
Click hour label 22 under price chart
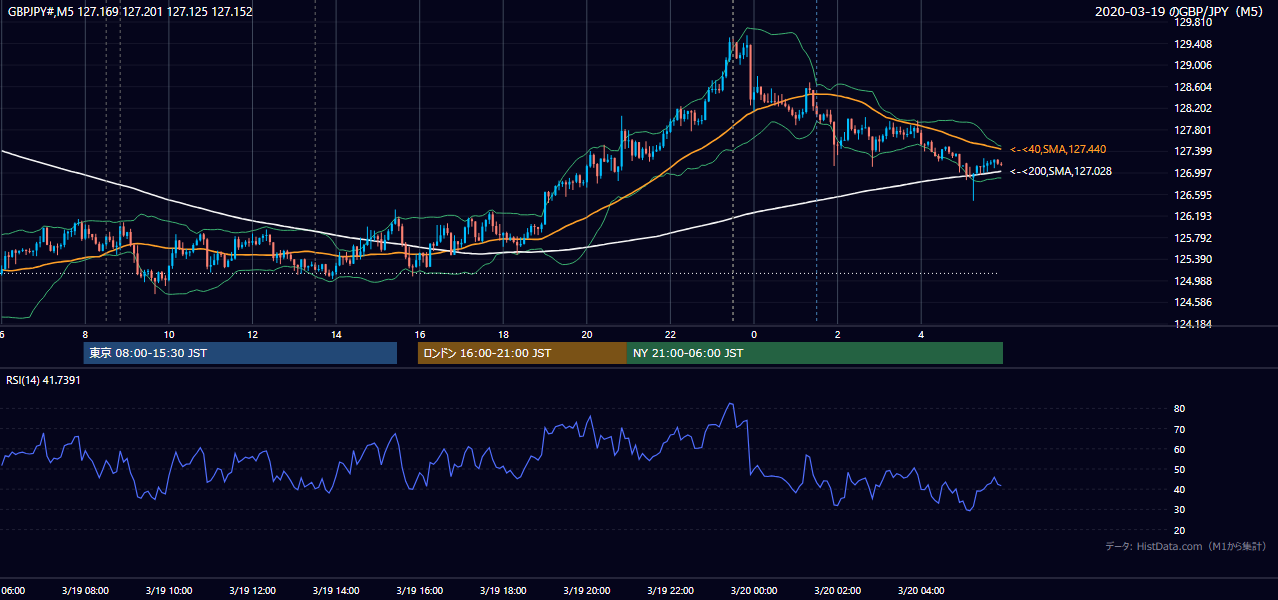(670, 335)
